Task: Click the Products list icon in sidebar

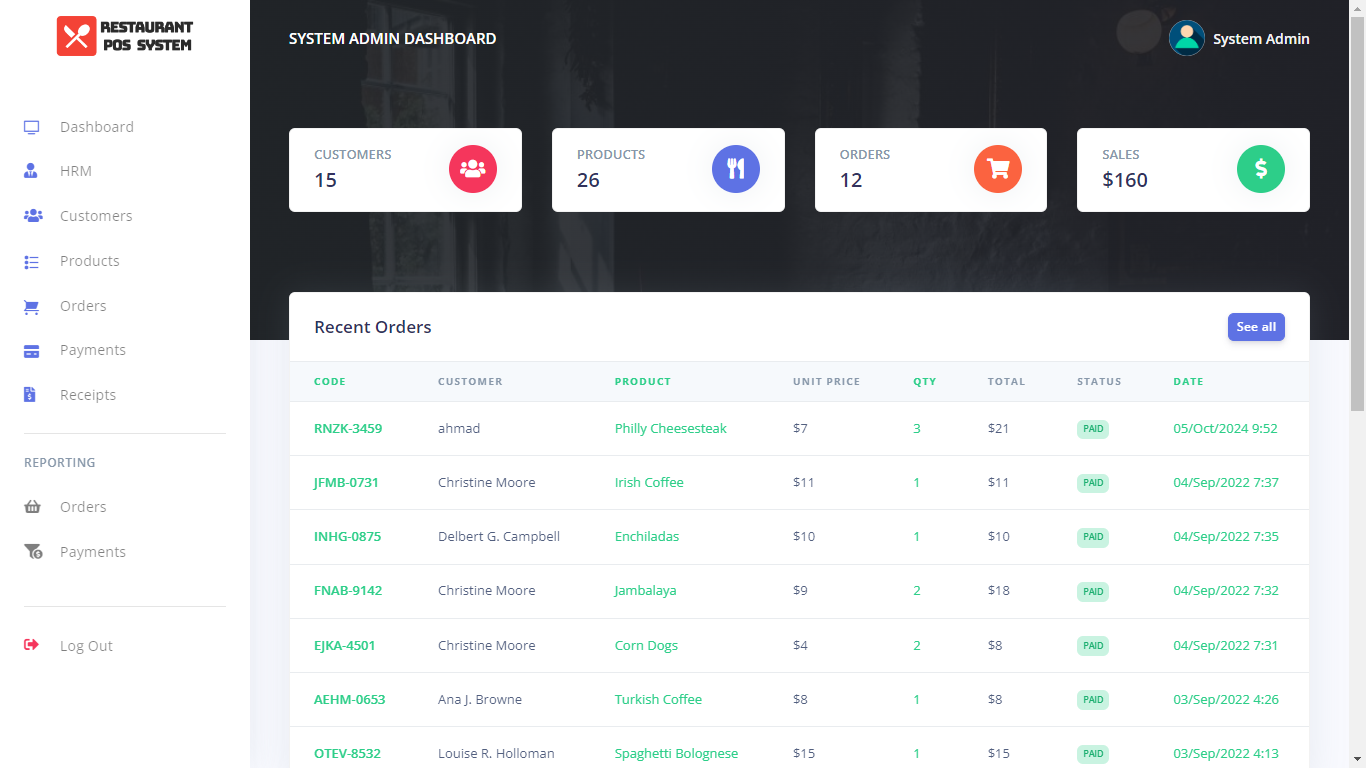Action: 32,261
